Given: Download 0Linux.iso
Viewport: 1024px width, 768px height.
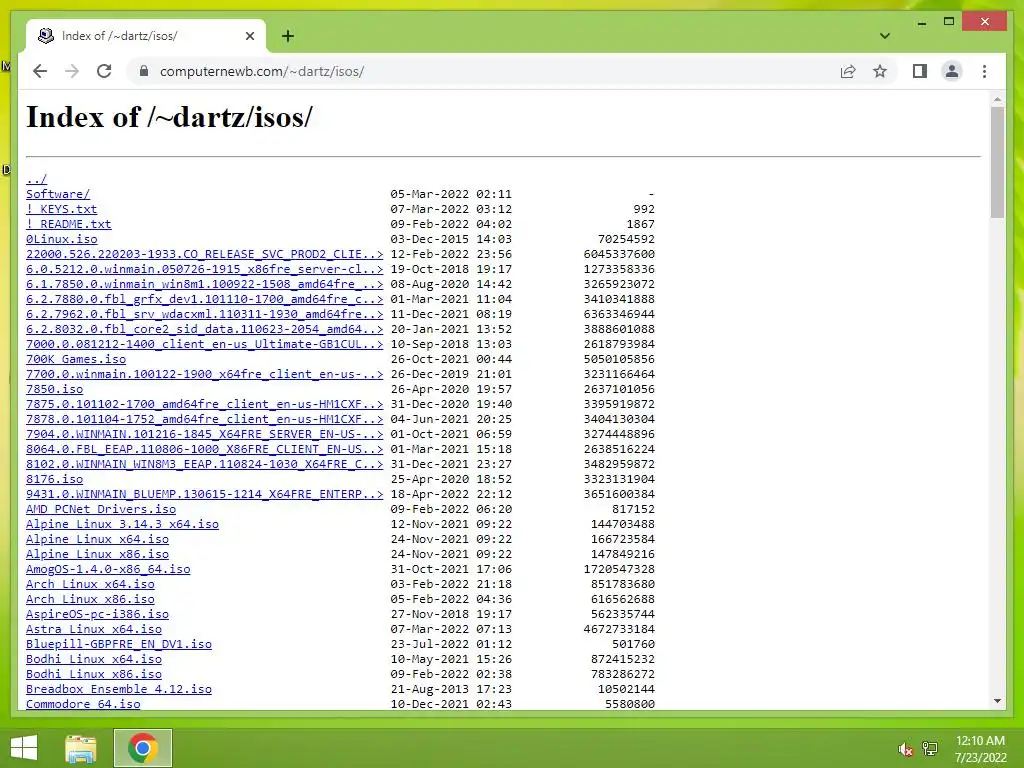Looking at the screenshot, I should pyautogui.click(x=61, y=239).
